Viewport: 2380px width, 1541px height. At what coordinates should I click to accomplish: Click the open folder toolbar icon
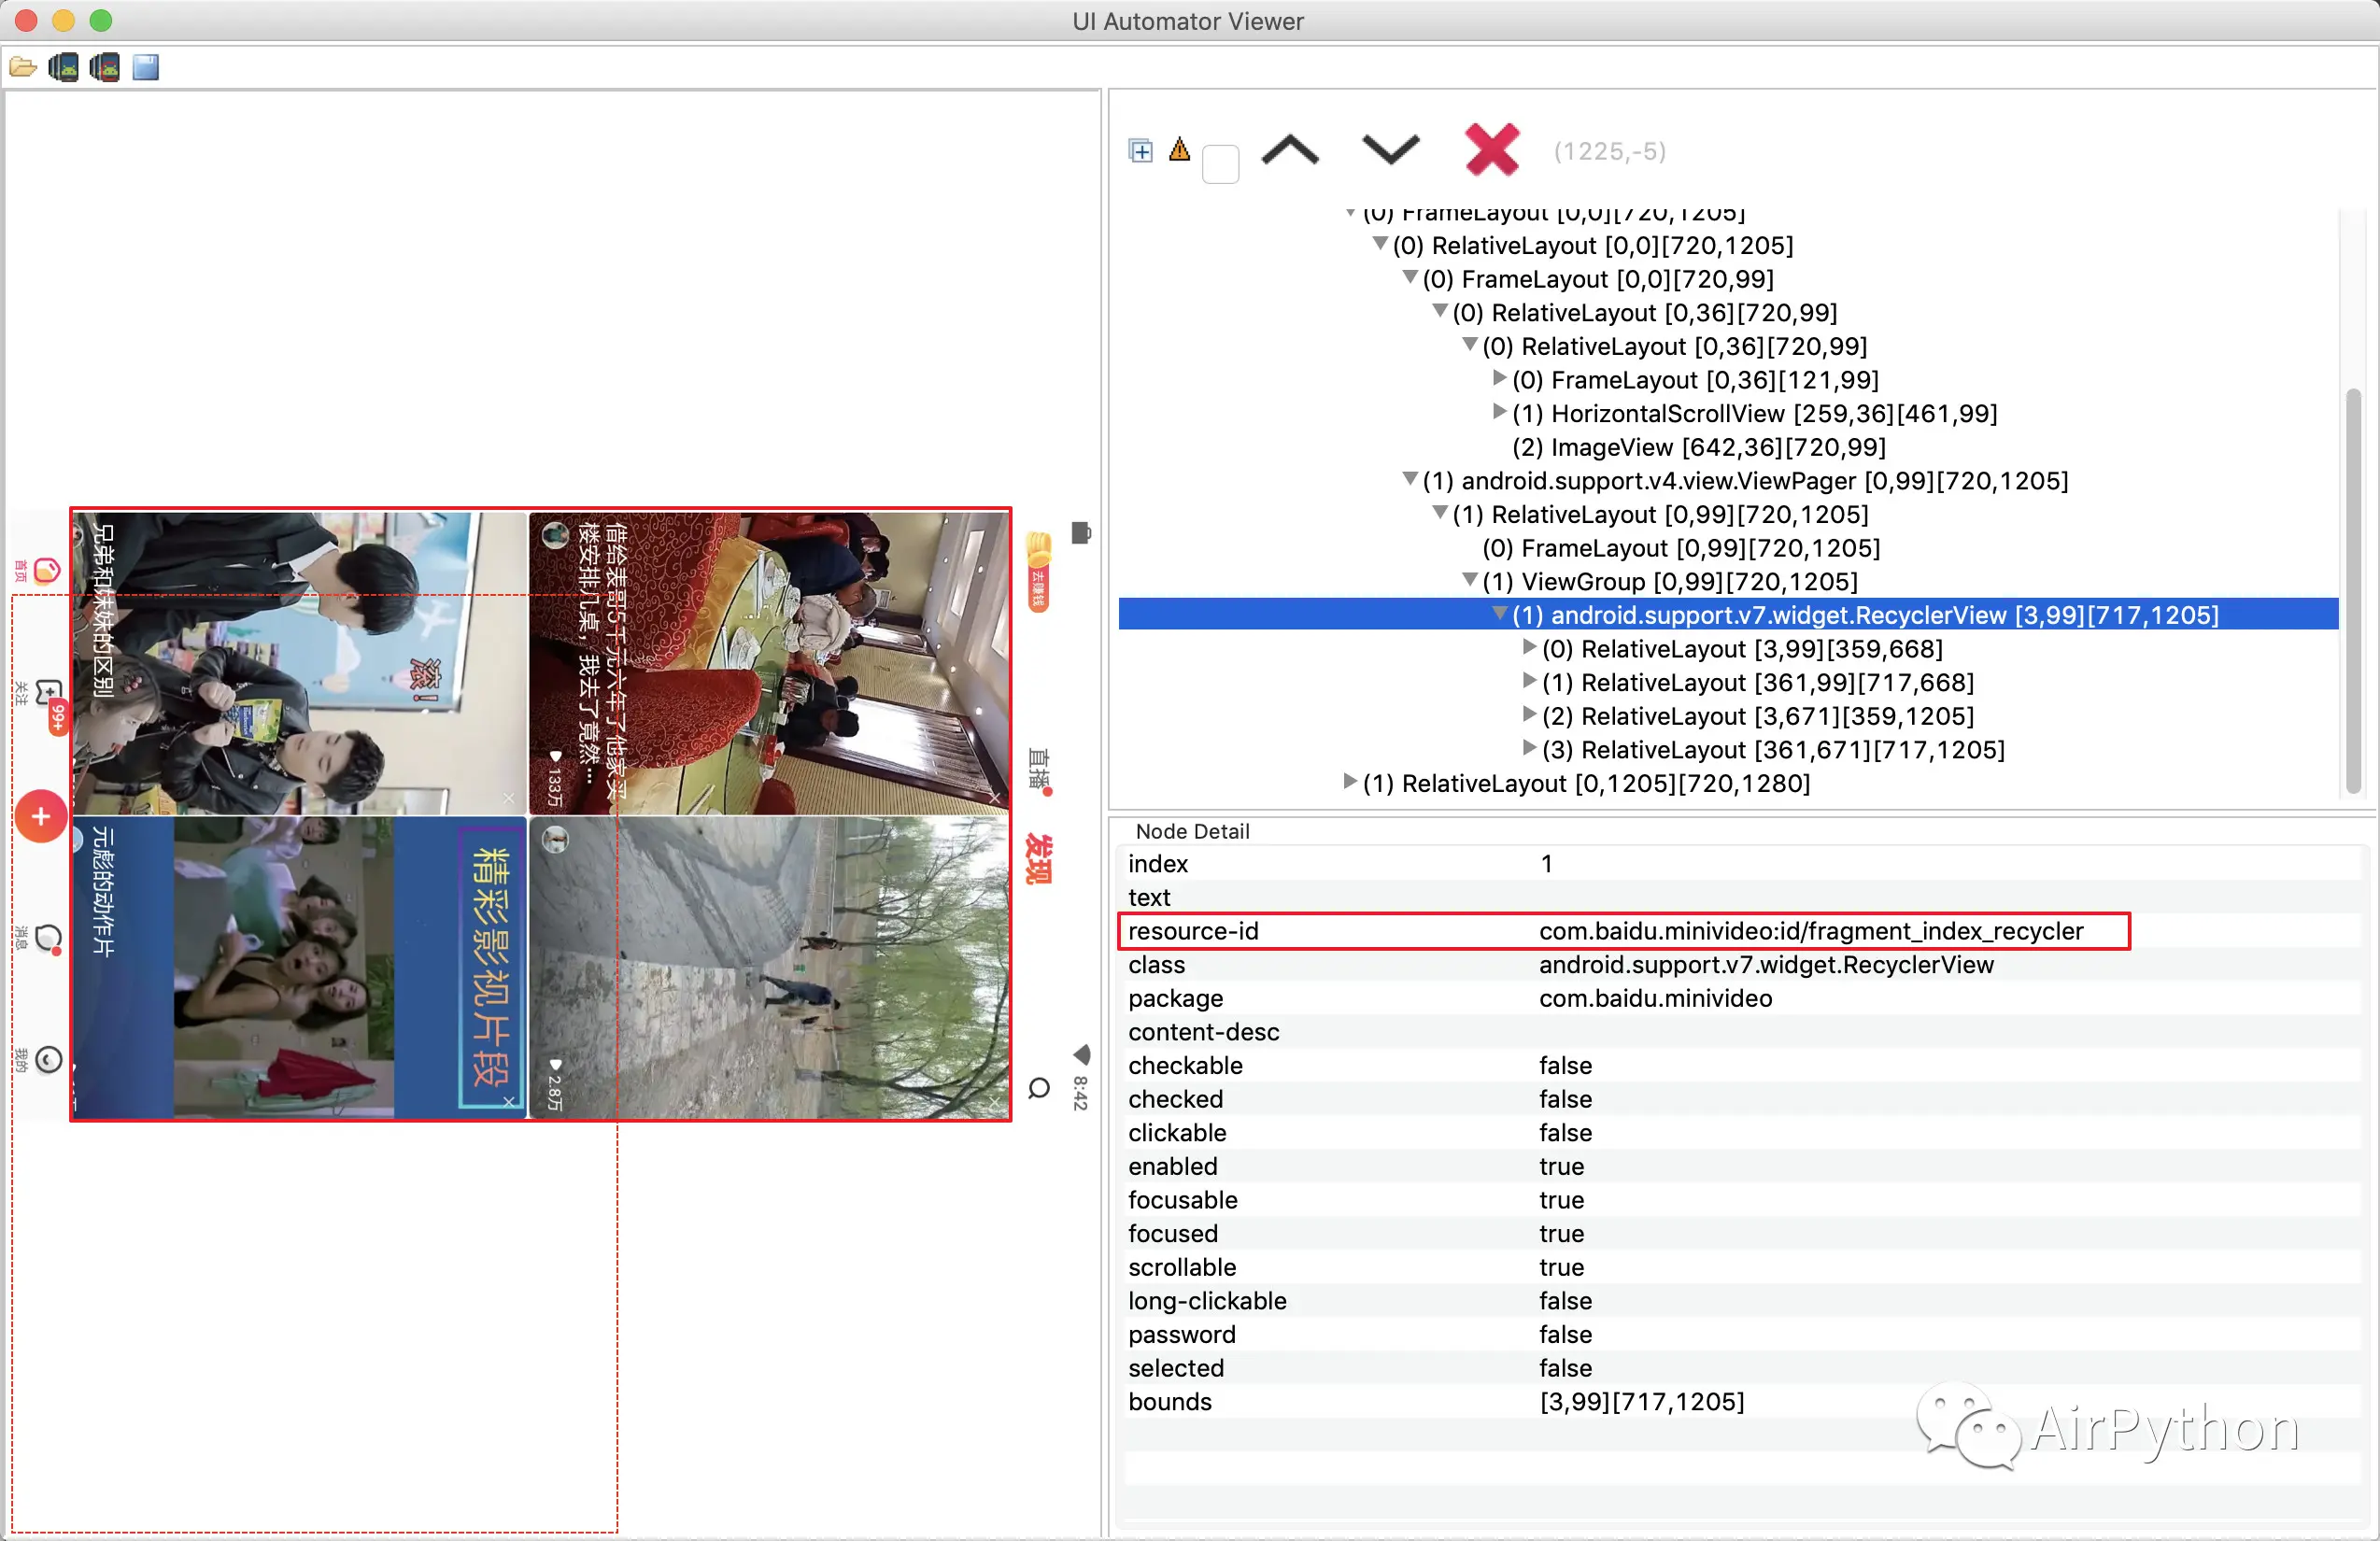click(x=23, y=68)
